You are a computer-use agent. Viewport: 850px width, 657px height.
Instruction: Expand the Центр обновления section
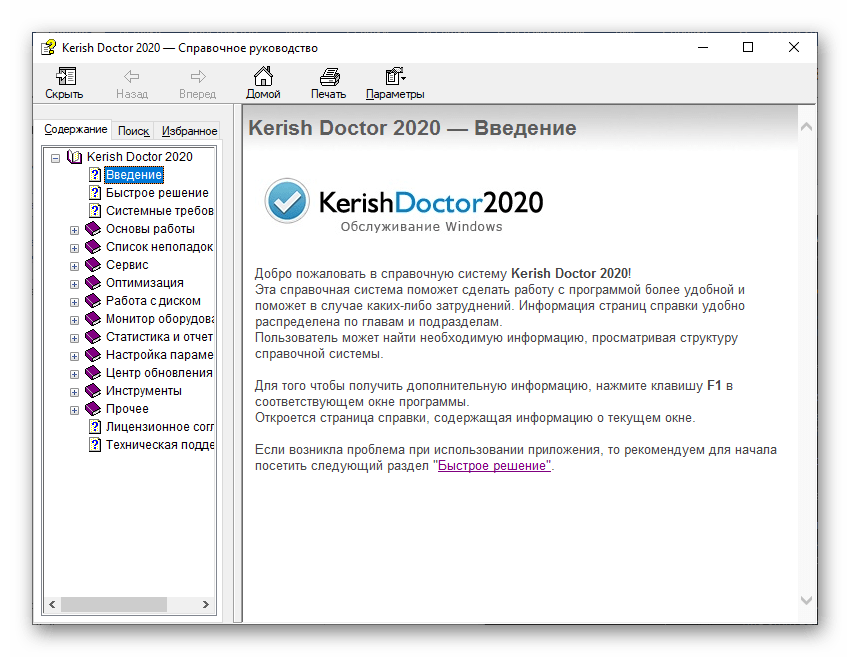(x=74, y=374)
